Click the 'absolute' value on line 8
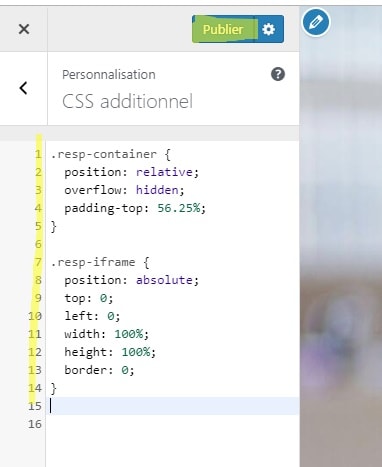The height and width of the screenshot is (467, 382). [x=164, y=280]
